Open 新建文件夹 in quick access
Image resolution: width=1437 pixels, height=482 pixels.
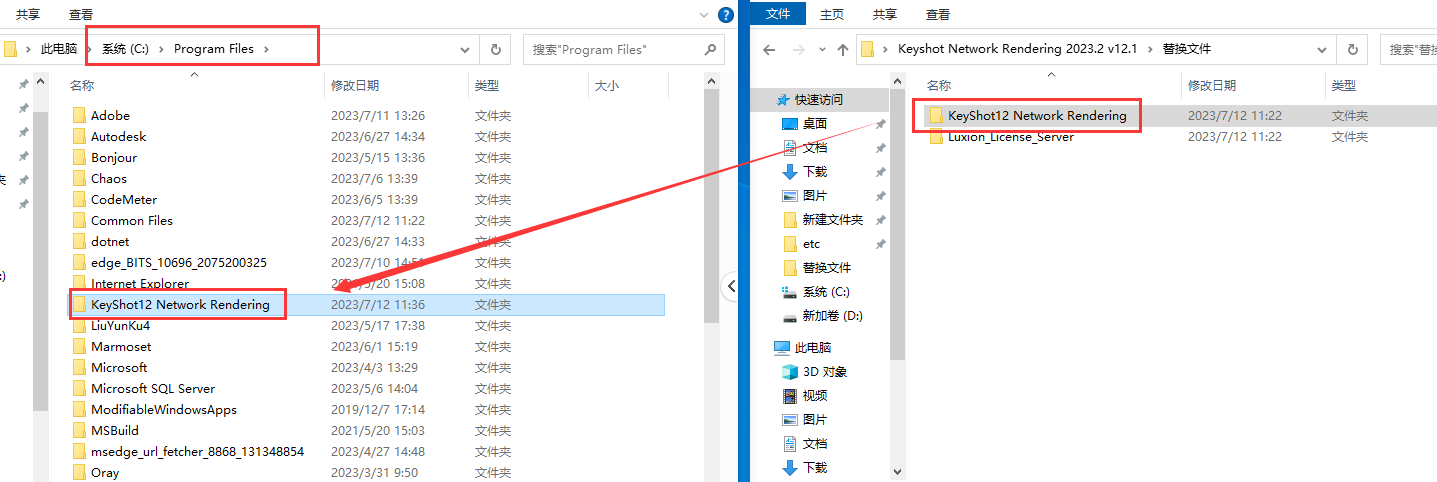833,220
